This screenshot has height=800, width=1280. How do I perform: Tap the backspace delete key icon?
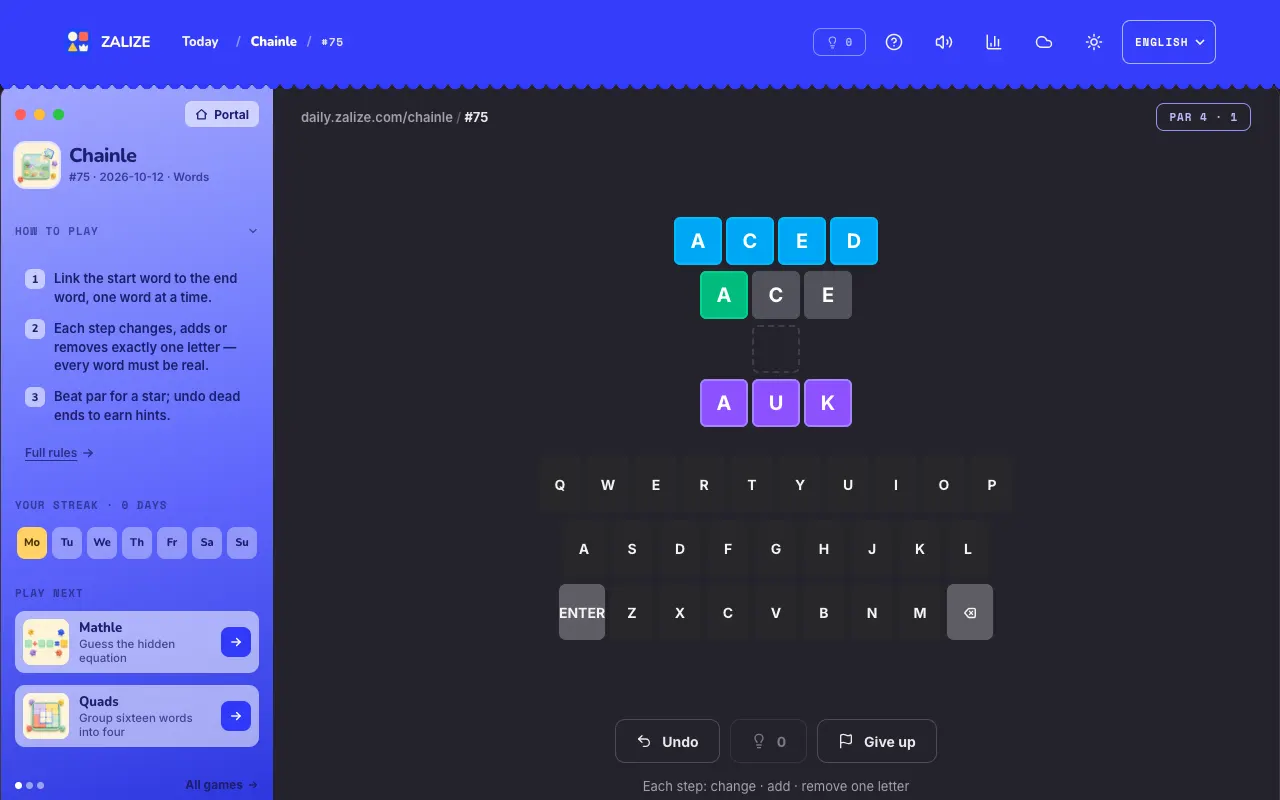tap(970, 612)
